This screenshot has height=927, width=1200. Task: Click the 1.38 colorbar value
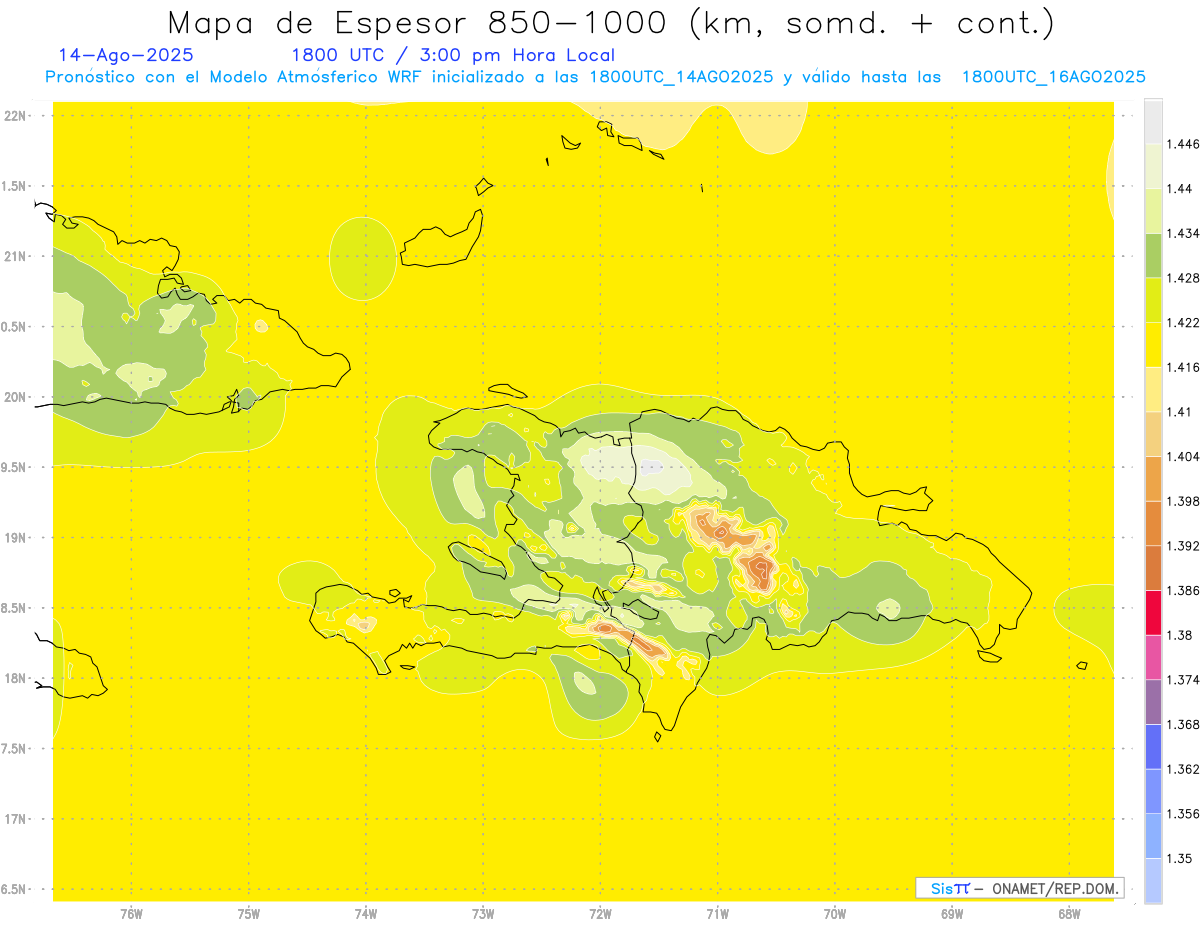tap(1179, 635)
